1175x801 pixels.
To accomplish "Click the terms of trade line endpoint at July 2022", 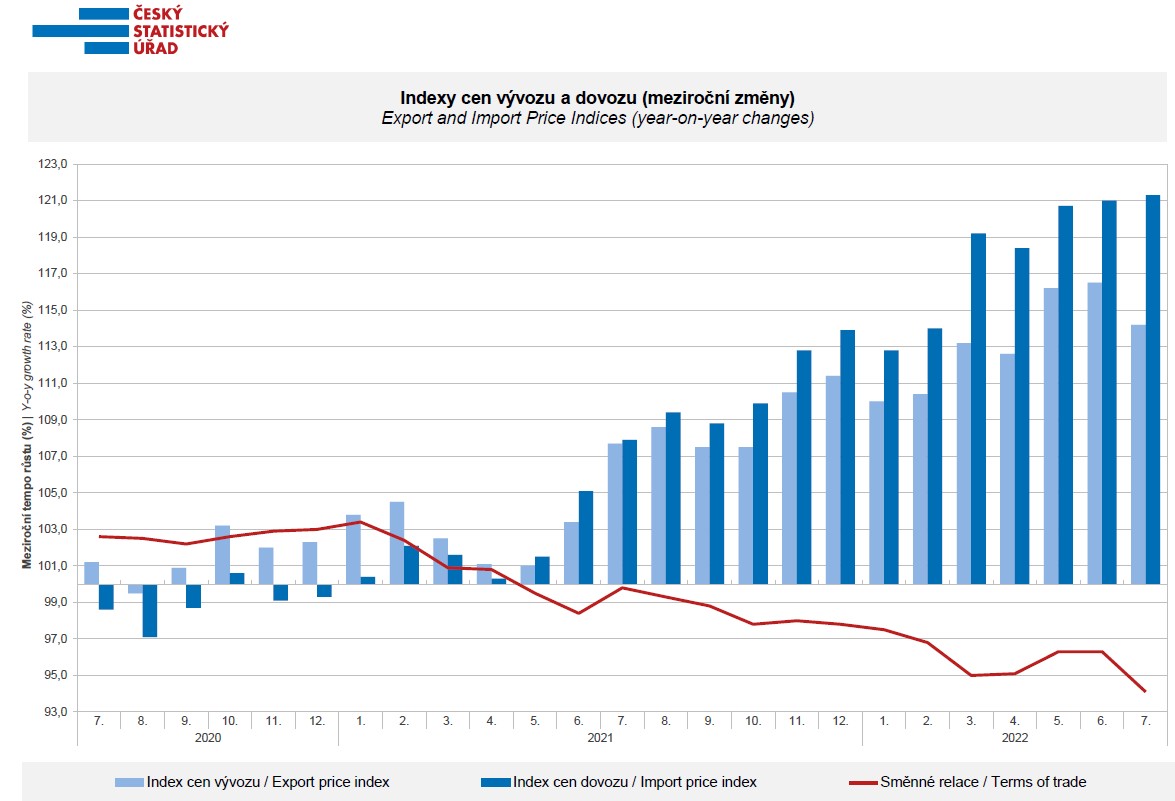I will coord(1144,691).
